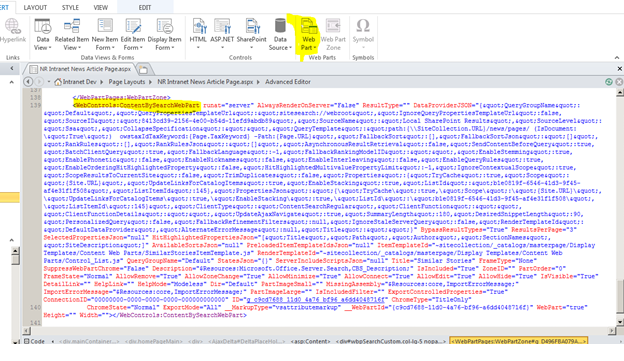The width and height of the screenshot is (624, 361).
Task: Select the highlighted WebPartPages:WebPartZone tag
Action: 518,341
